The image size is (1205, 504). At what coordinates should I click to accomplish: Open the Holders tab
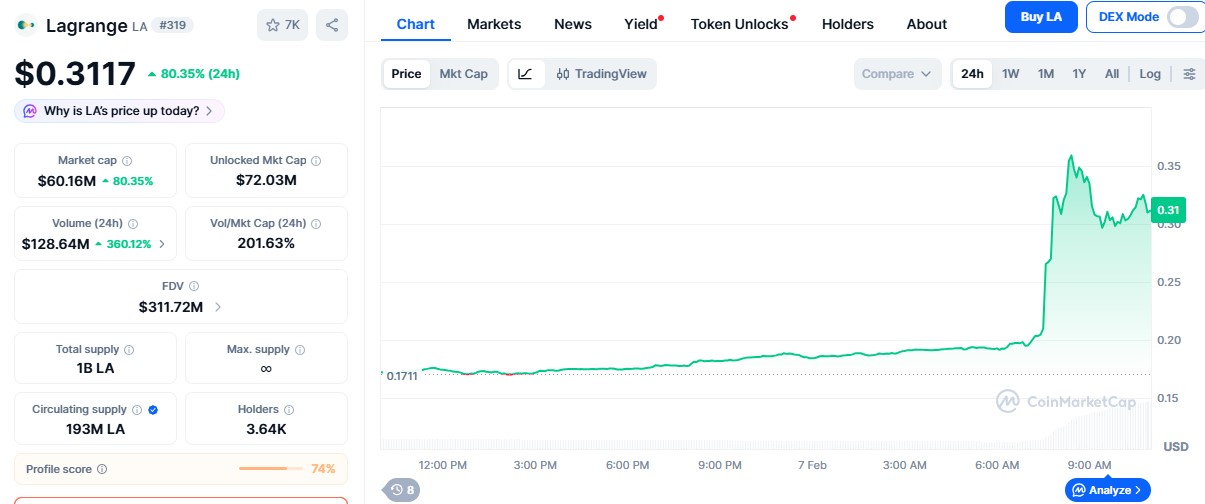[848, 24]
